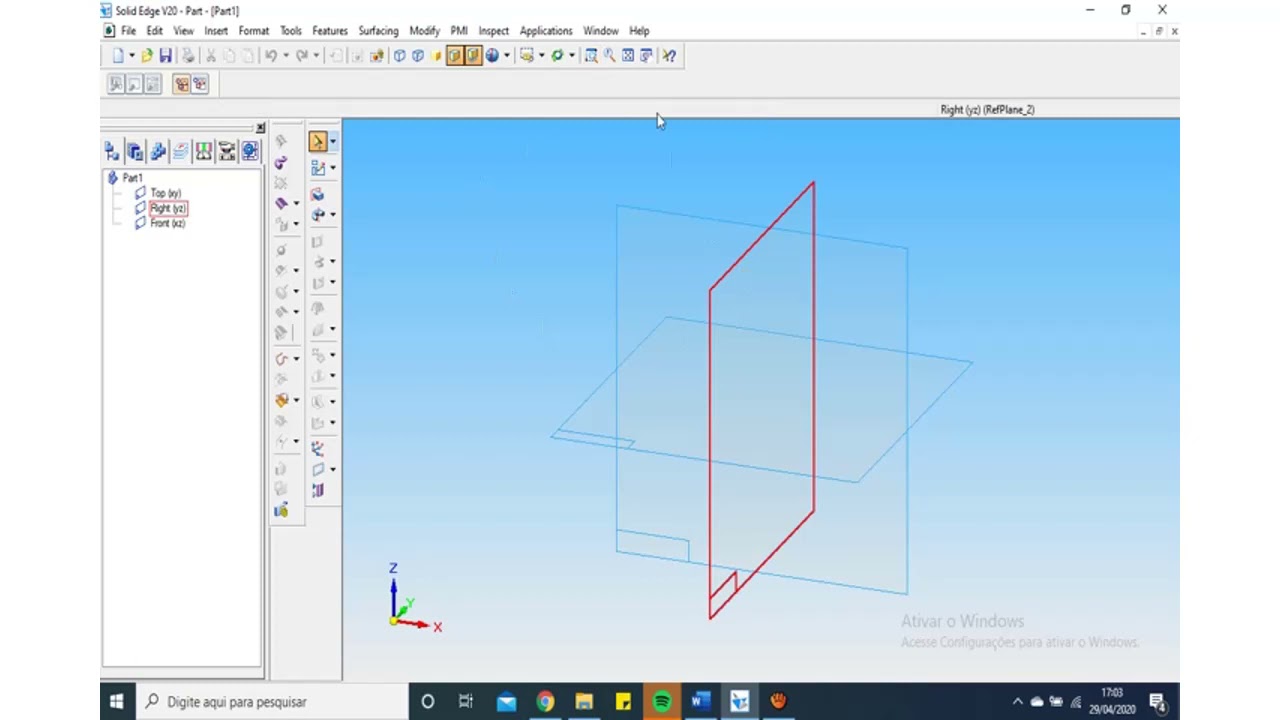The width and height of the screenshot is (1280, 720).
Task: Open the File menu
Action: pos(129,31)
